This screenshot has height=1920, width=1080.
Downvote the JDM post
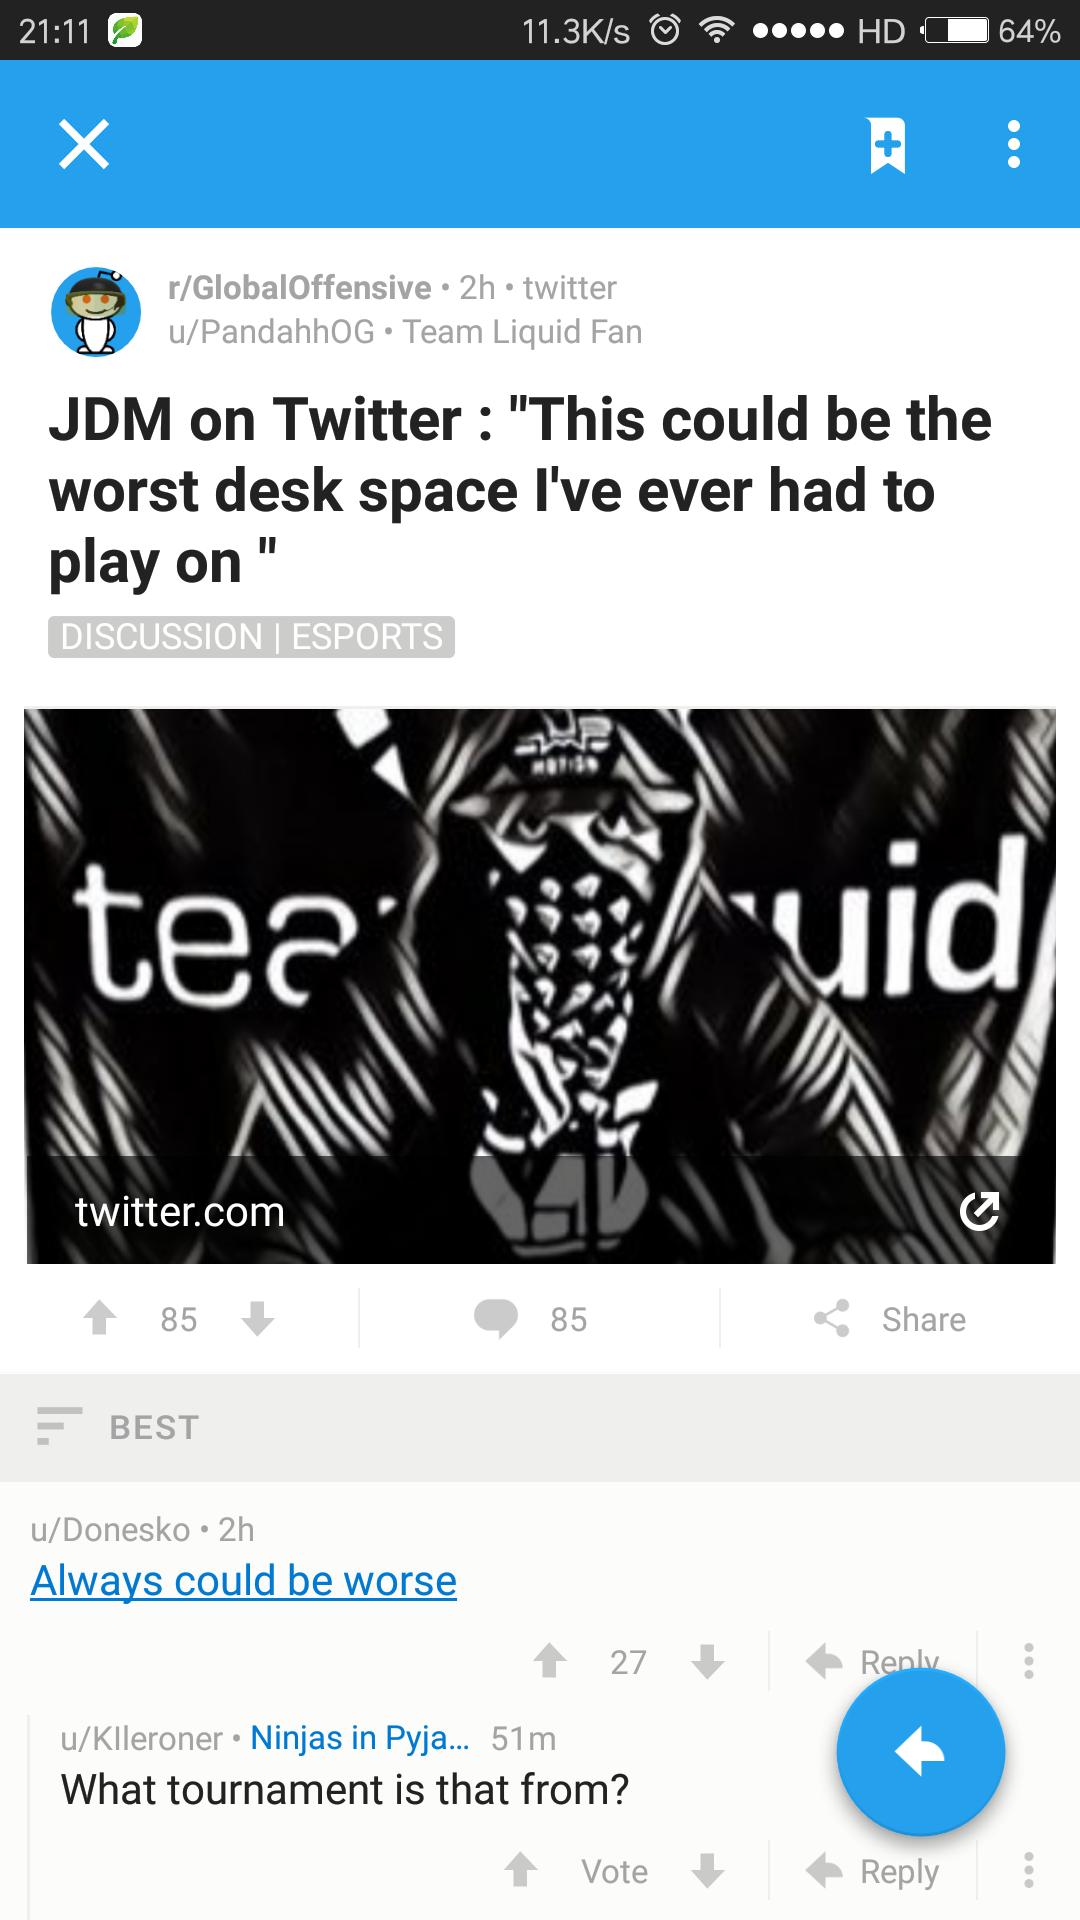click(x=258, y=1319)
